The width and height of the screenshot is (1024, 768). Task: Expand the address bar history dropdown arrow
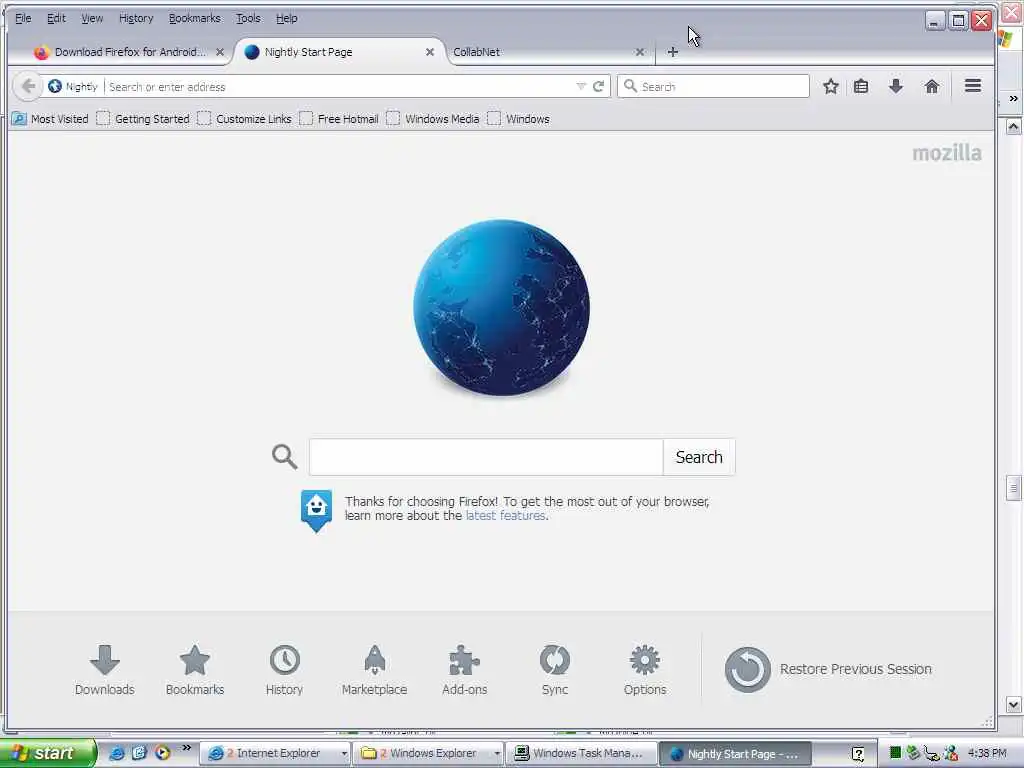581,86
